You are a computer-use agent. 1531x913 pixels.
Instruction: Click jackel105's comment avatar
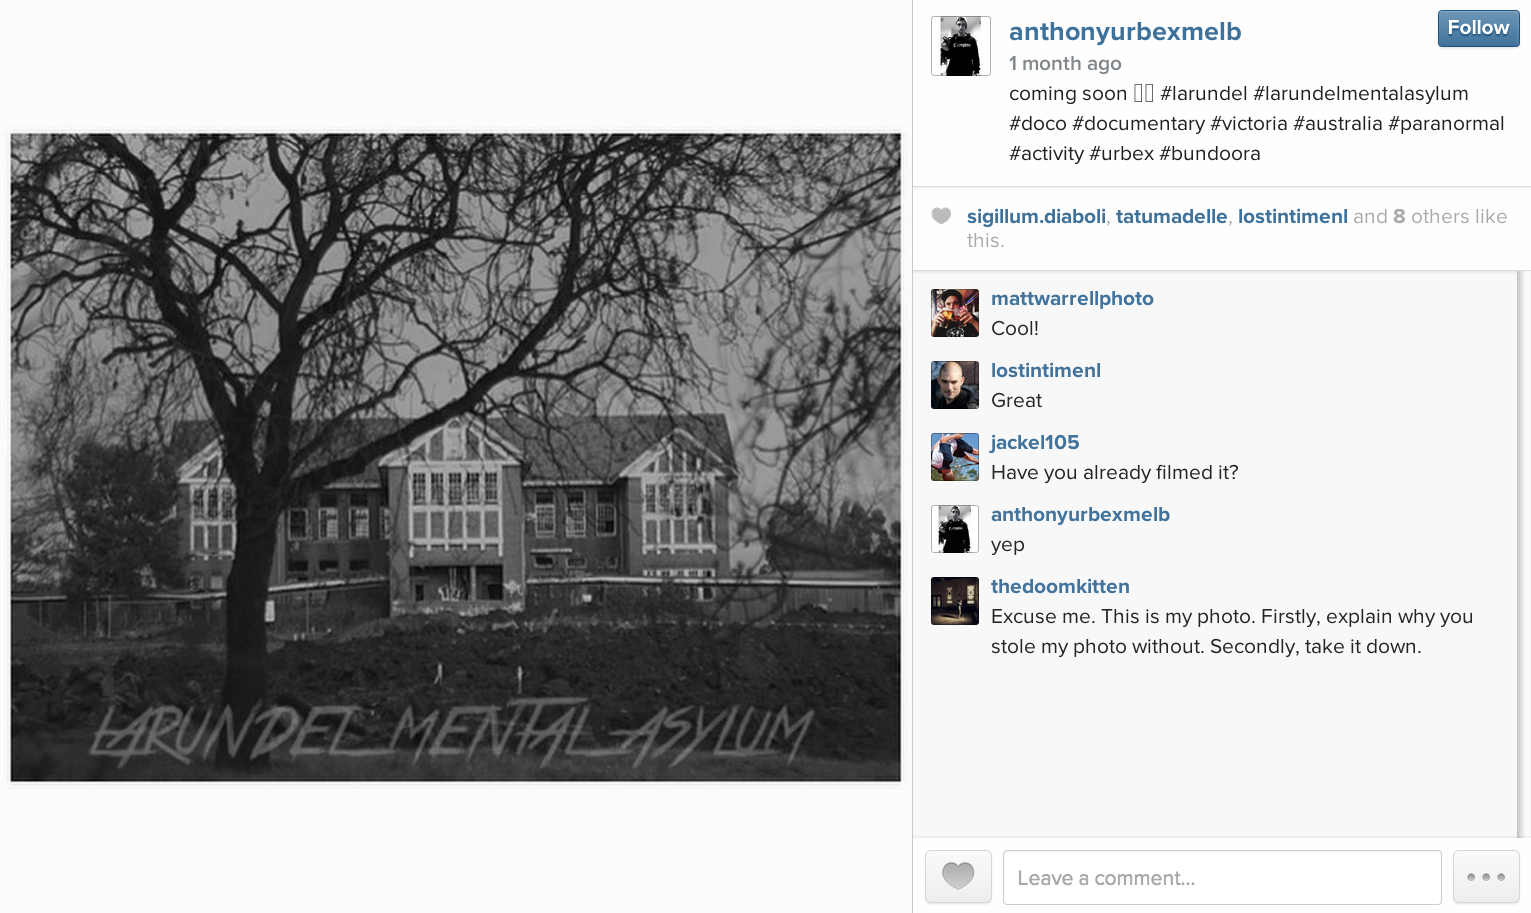(955, 457)
